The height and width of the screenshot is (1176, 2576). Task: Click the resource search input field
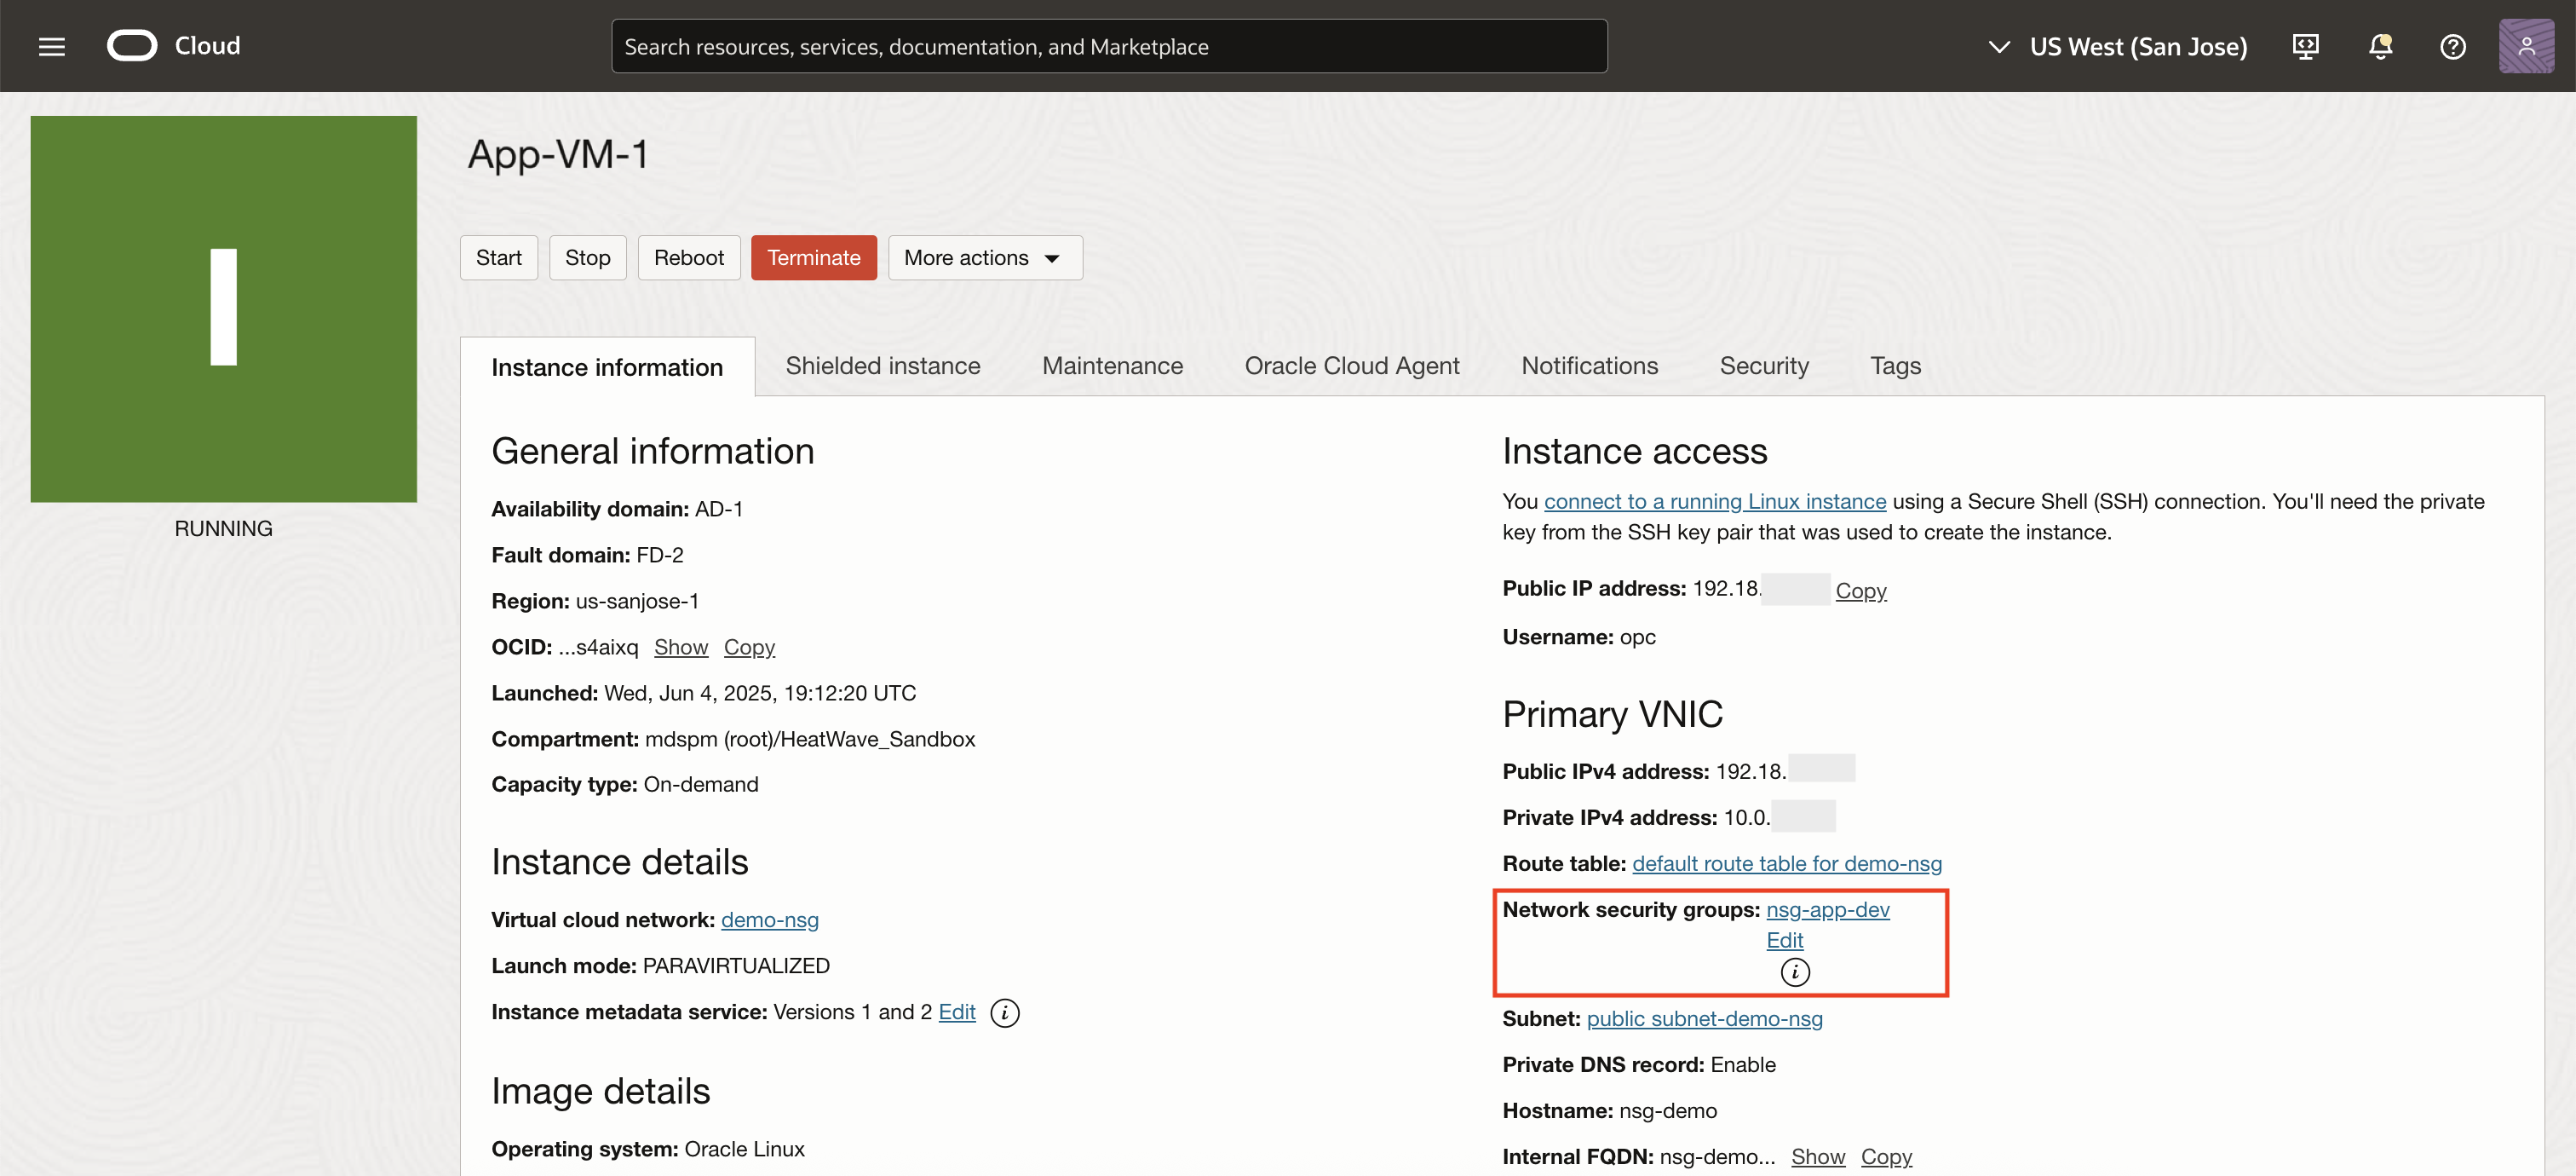point(1108,45)
